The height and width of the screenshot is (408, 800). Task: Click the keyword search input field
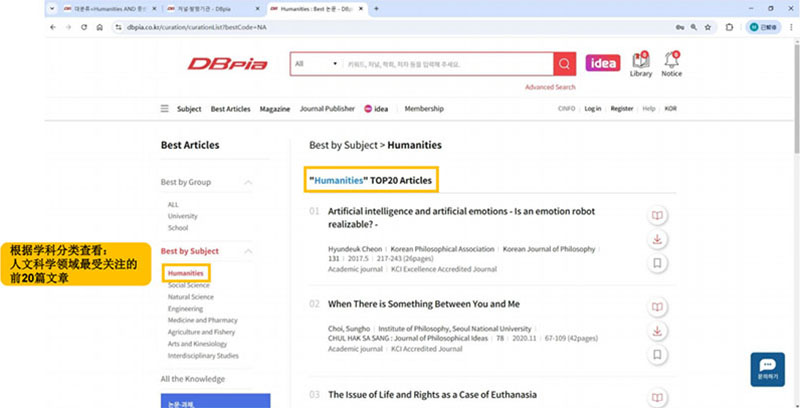[x=448, y=64]
